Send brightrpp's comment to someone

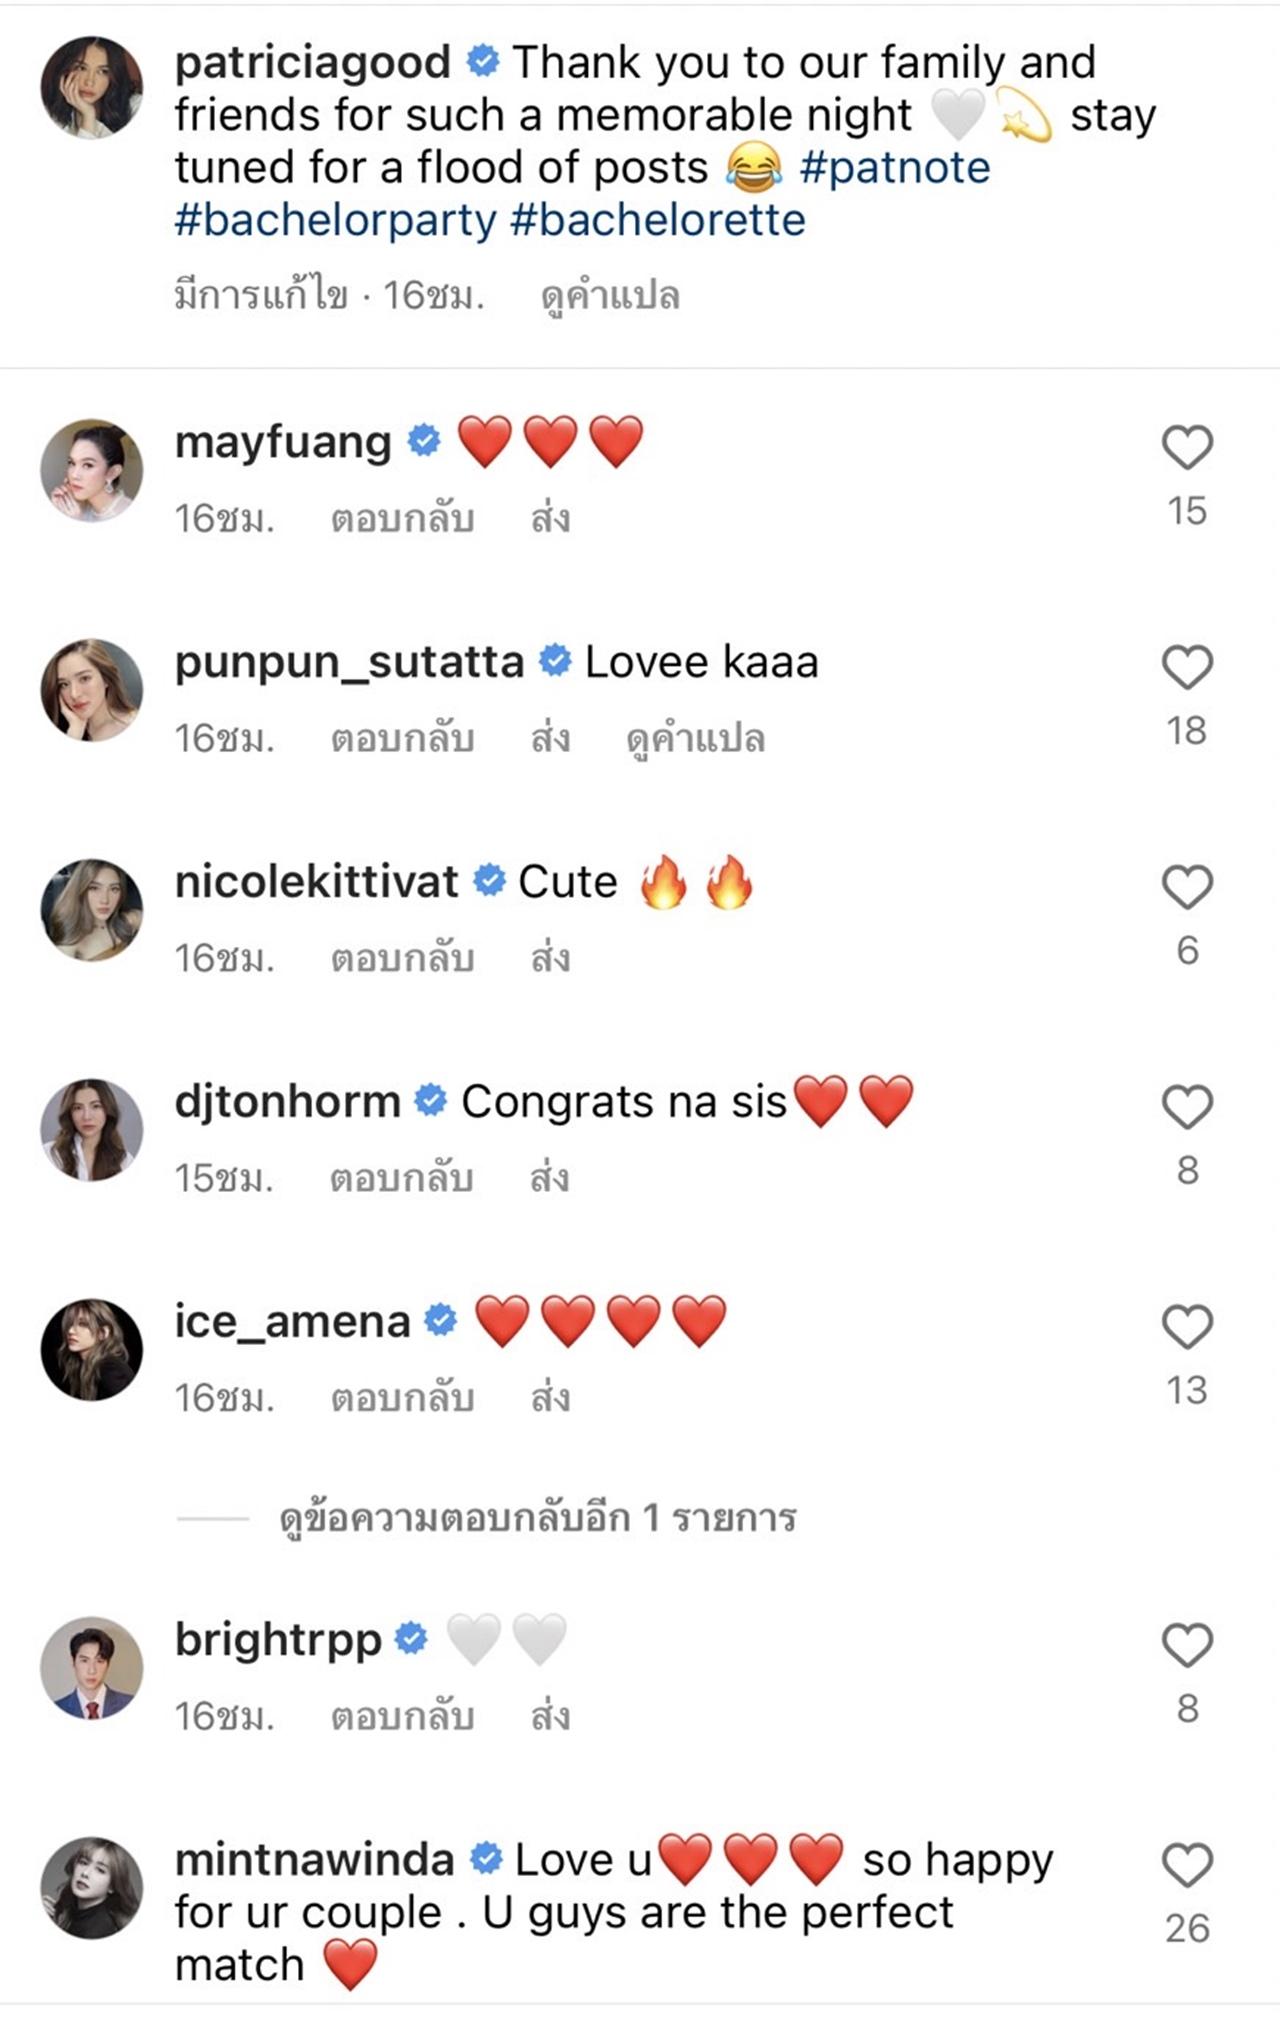[x=550, y=1717]
